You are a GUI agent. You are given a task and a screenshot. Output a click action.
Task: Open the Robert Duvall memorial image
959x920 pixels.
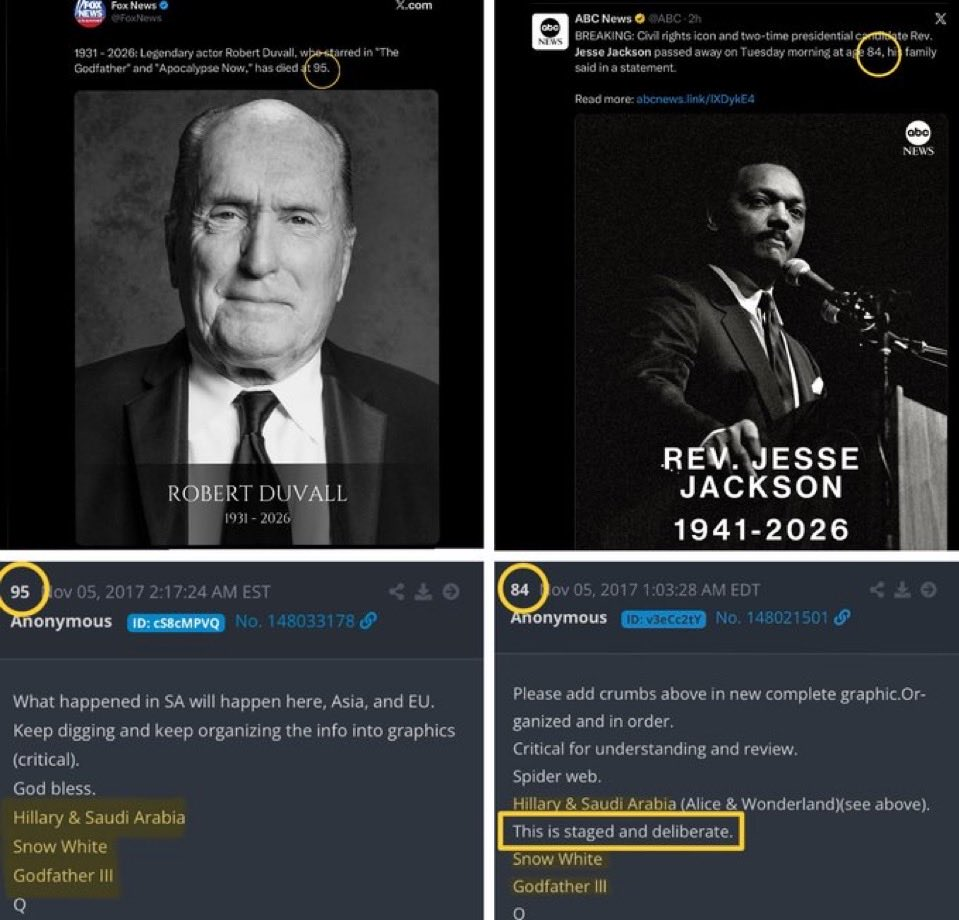coord(256,317)
